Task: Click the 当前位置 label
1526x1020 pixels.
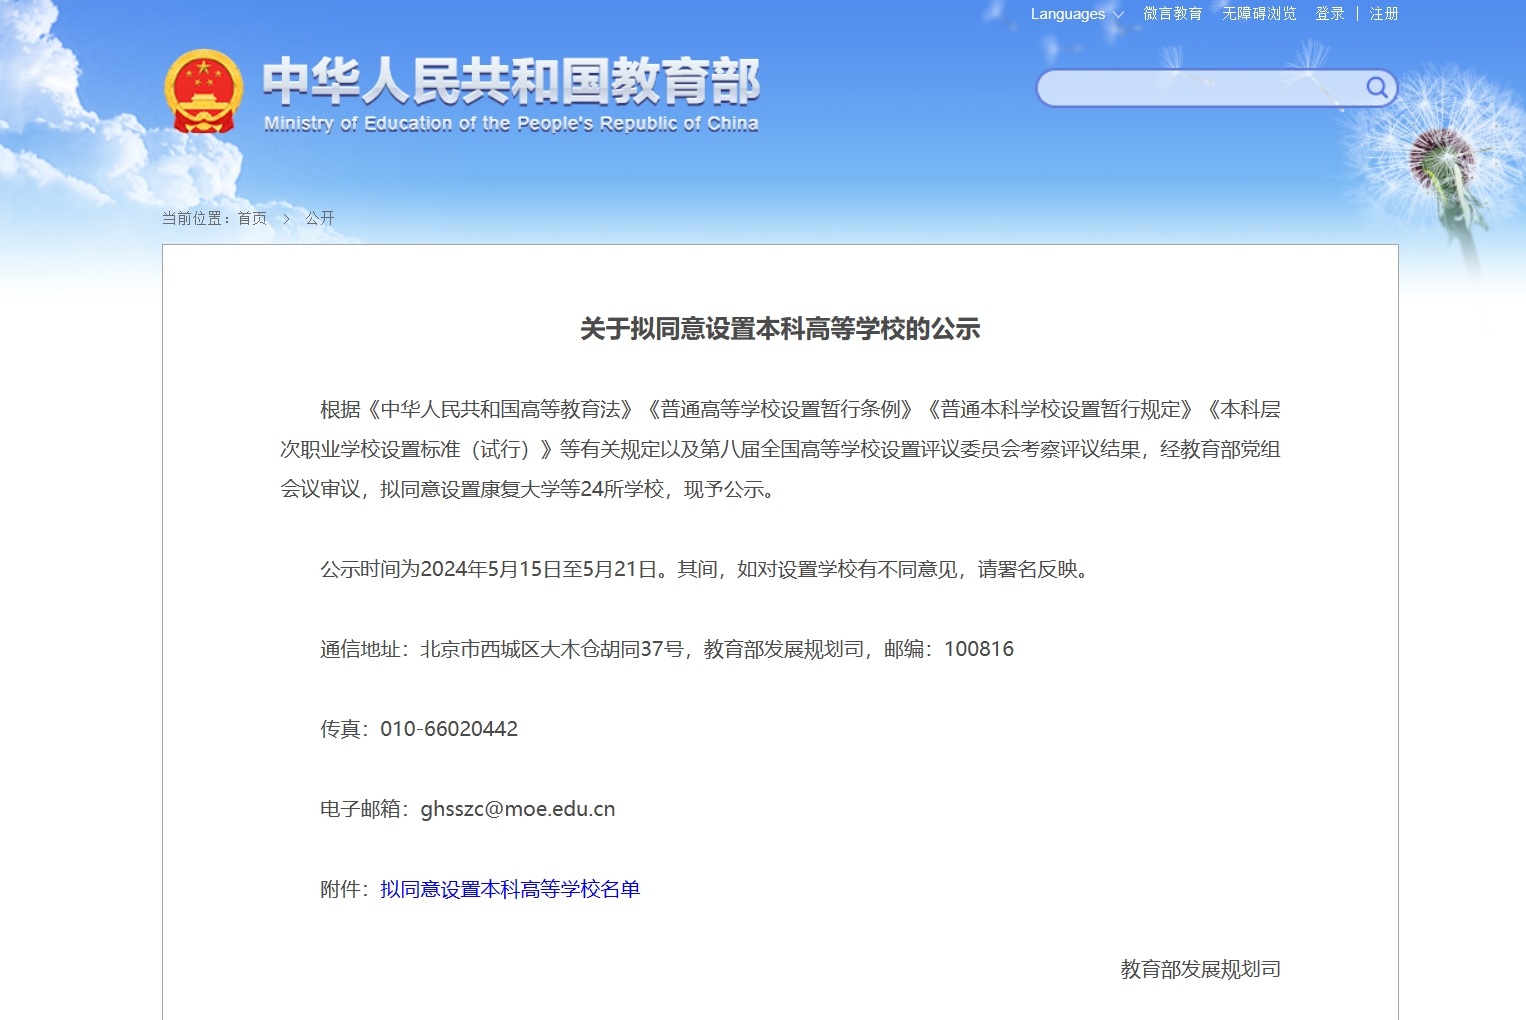Action: tap(196, 218)
